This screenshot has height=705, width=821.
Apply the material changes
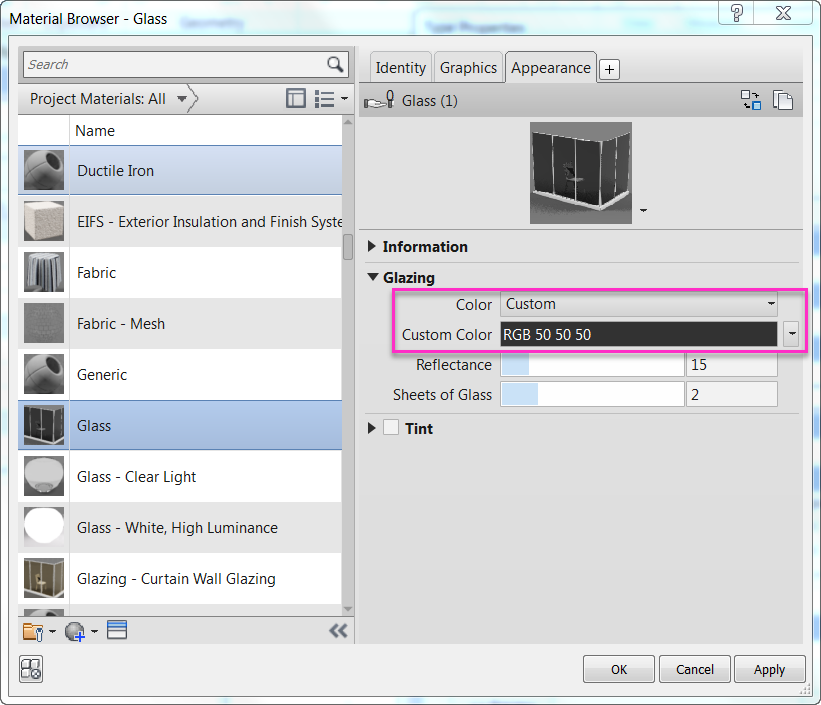(769, 669)
